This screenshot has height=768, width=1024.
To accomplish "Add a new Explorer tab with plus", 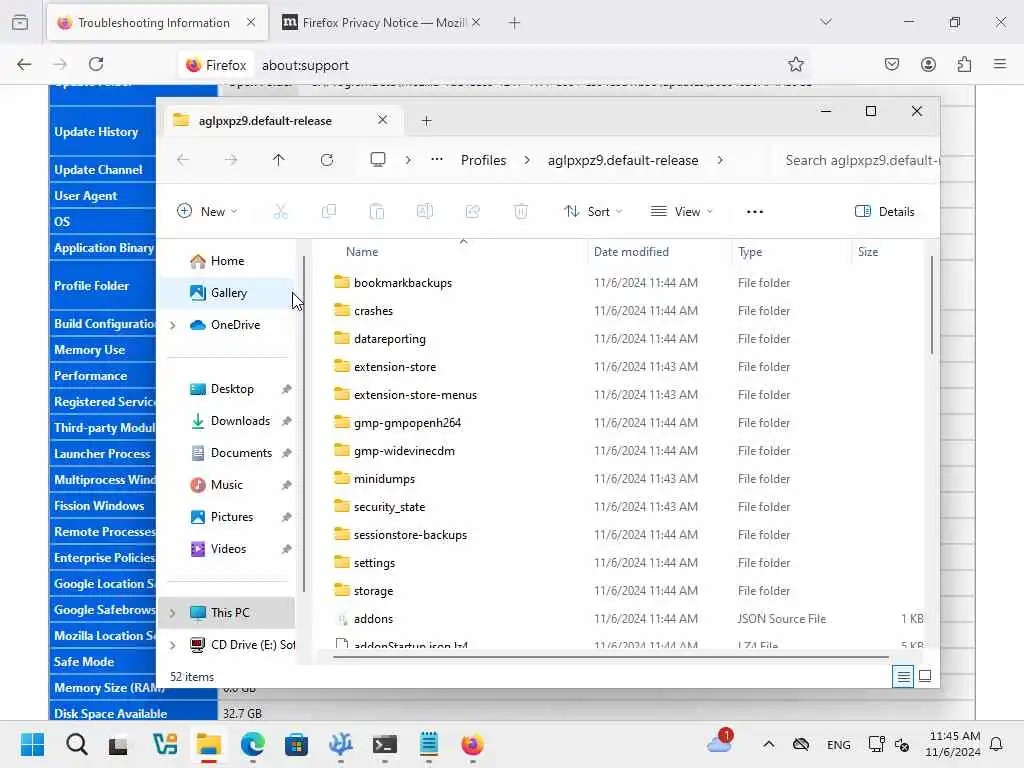I will (x=426, y=121).
